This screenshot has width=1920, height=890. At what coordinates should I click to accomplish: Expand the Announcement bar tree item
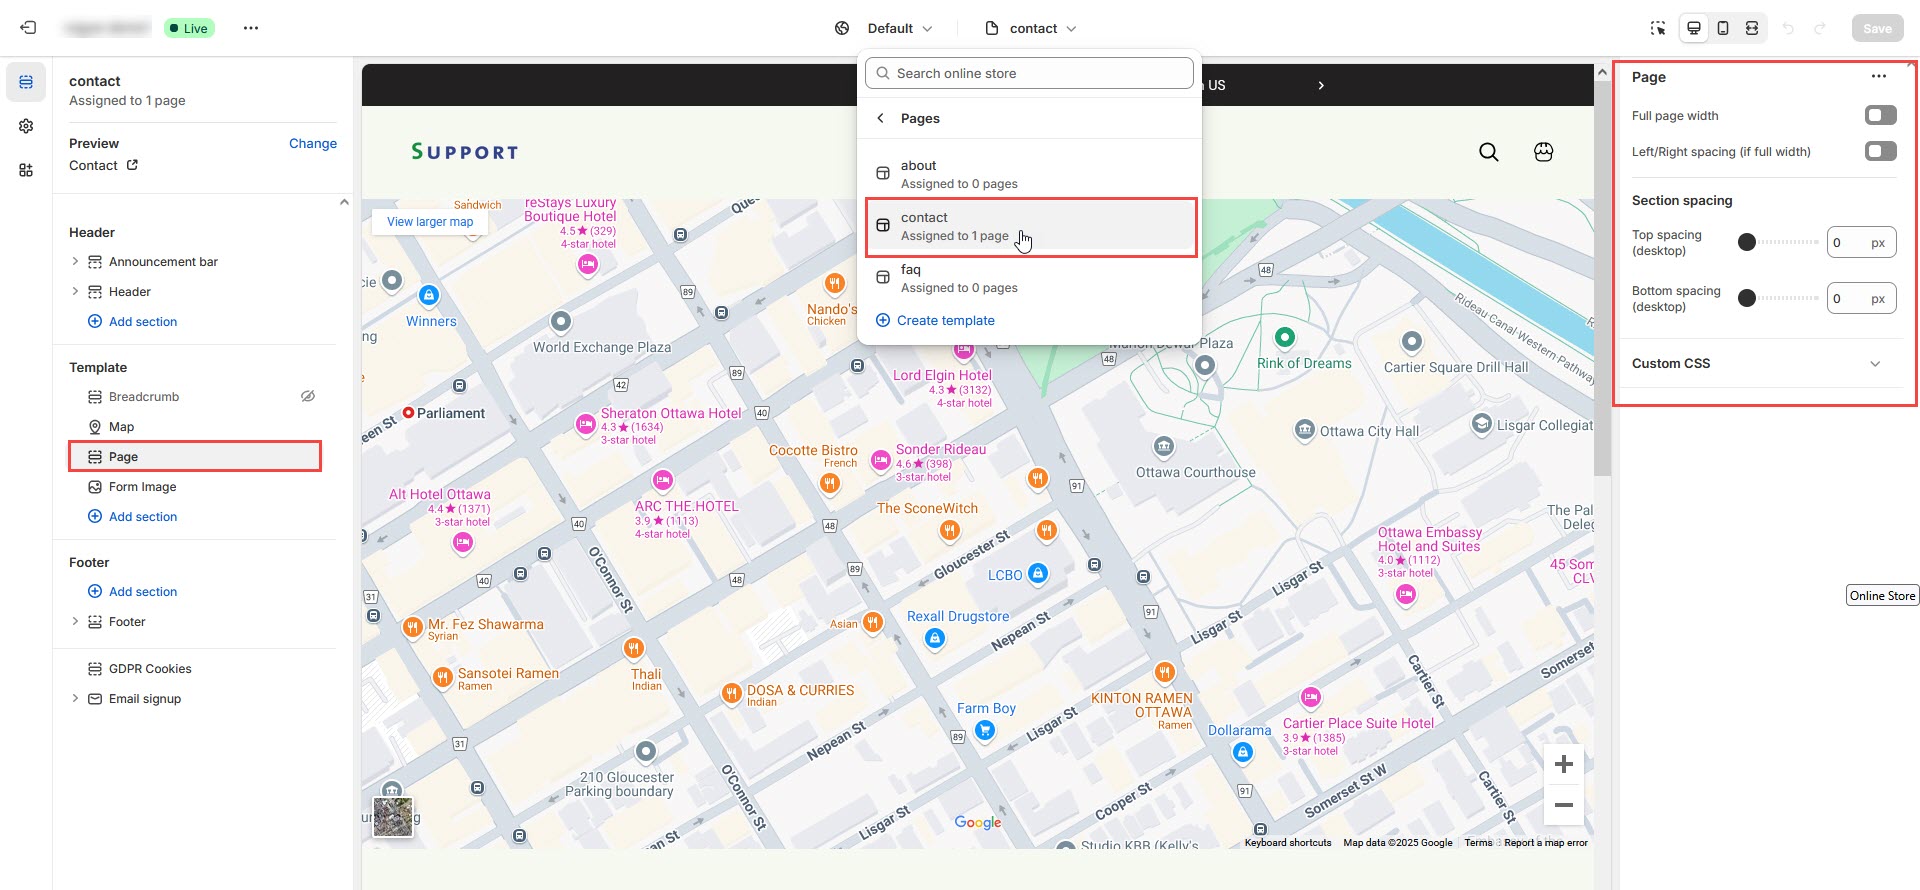click(x=75, y=262)
